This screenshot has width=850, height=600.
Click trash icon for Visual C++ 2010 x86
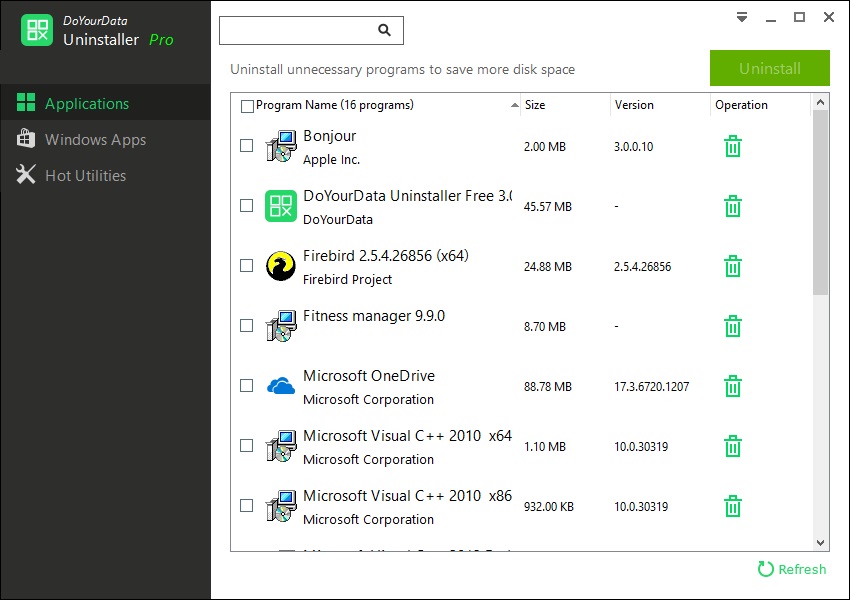pyautogui.click(x=732, y=506)
